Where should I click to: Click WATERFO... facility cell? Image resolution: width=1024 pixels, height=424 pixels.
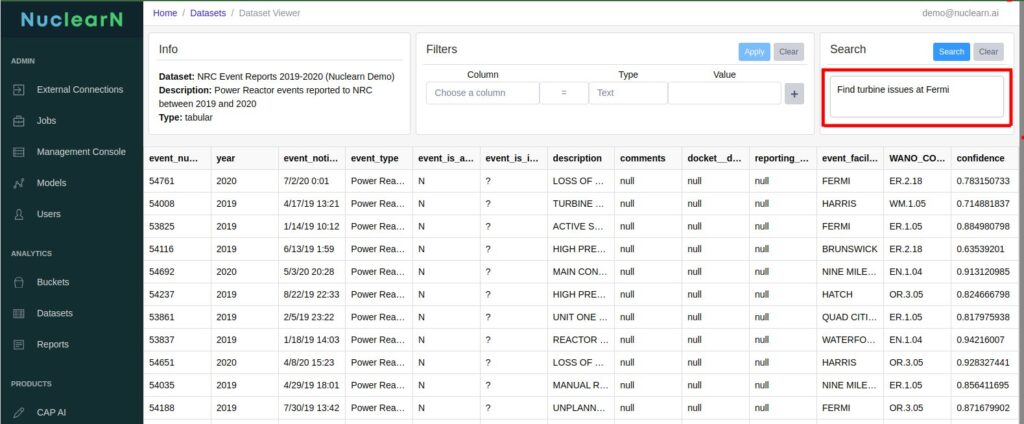pos(850,340)
